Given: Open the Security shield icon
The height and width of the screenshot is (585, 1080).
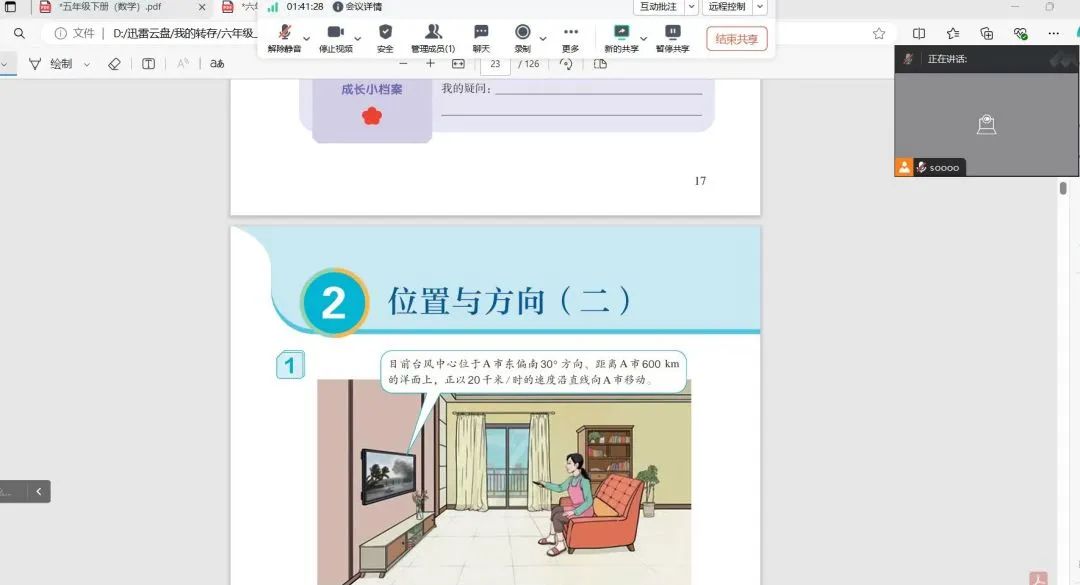Looking at the screenshot, I should click(x=385, y=37).
